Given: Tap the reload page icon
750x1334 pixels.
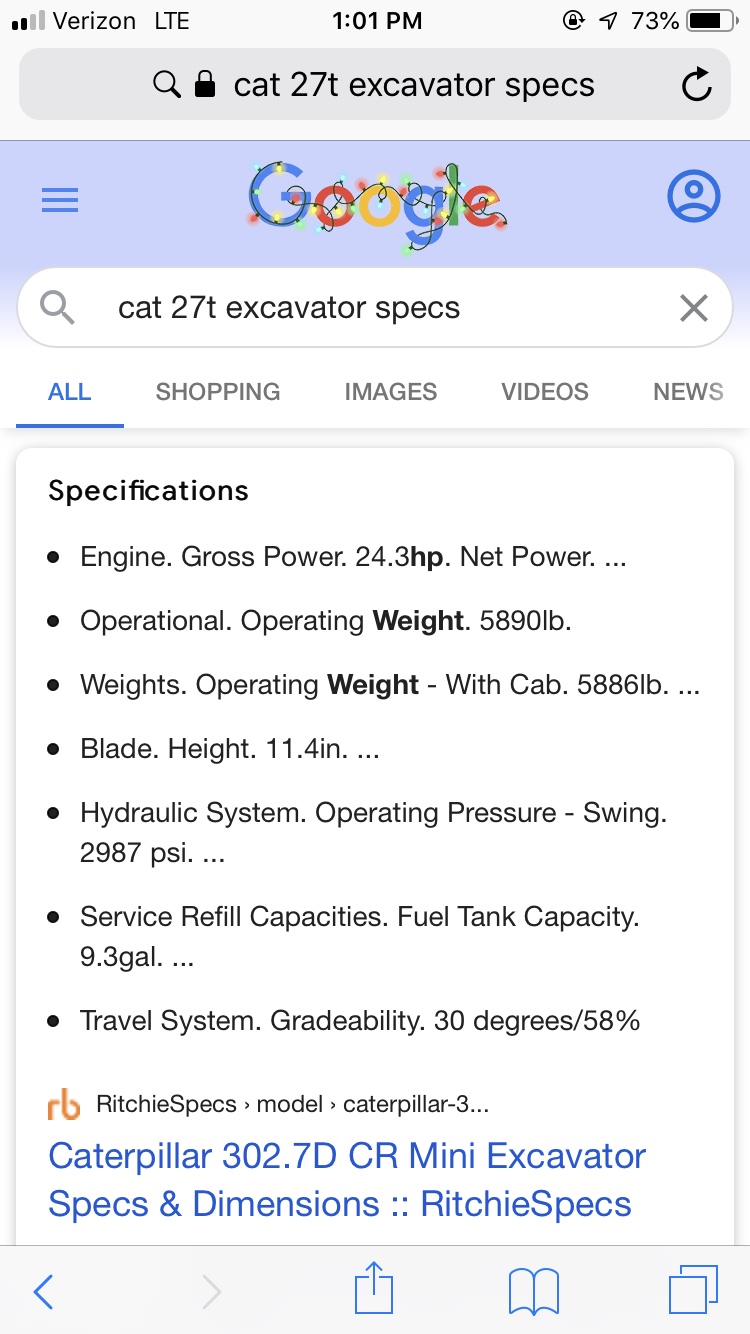Looking at the screenshot, I should coord(697,86).
